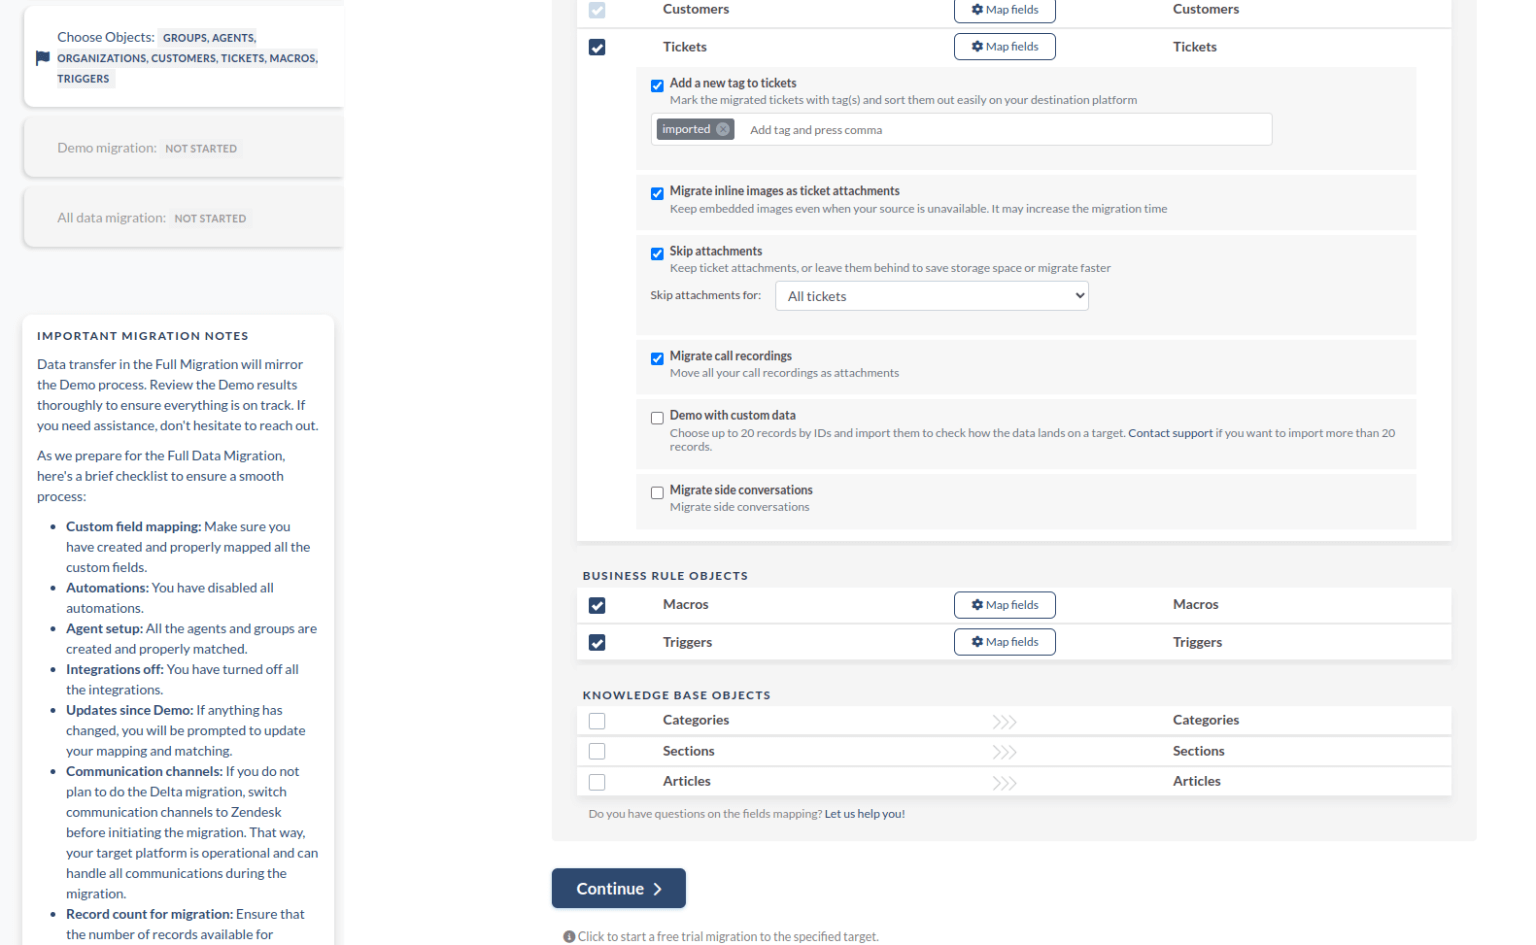Click the flag icon beside Choose Objects

click(41, 57)
